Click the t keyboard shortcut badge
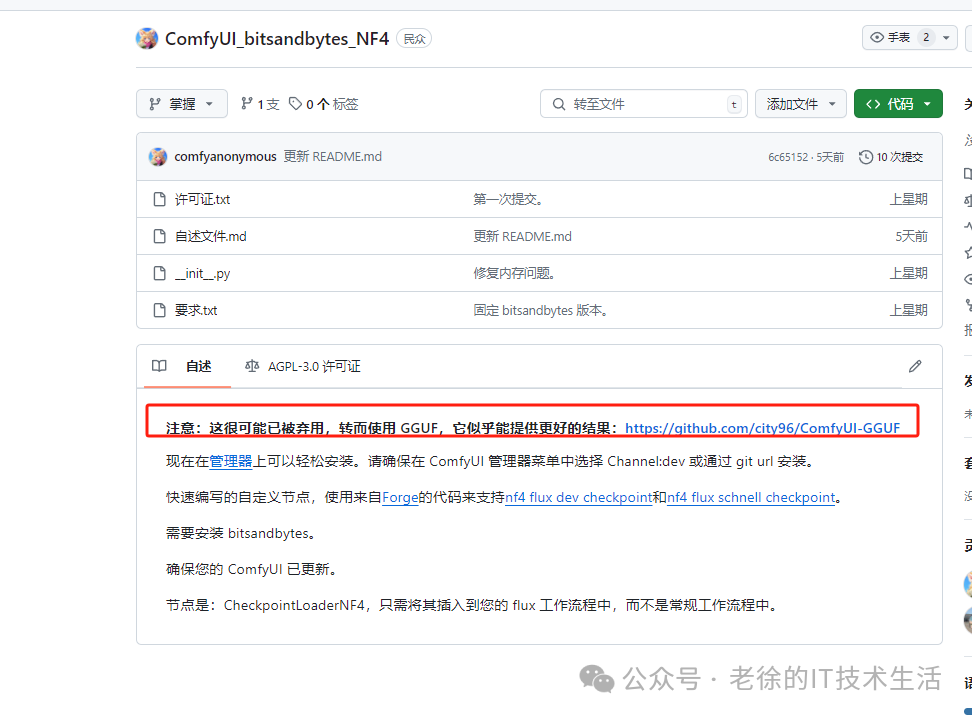The height and width of the screenshot is (717, 972). pos(734,104)
